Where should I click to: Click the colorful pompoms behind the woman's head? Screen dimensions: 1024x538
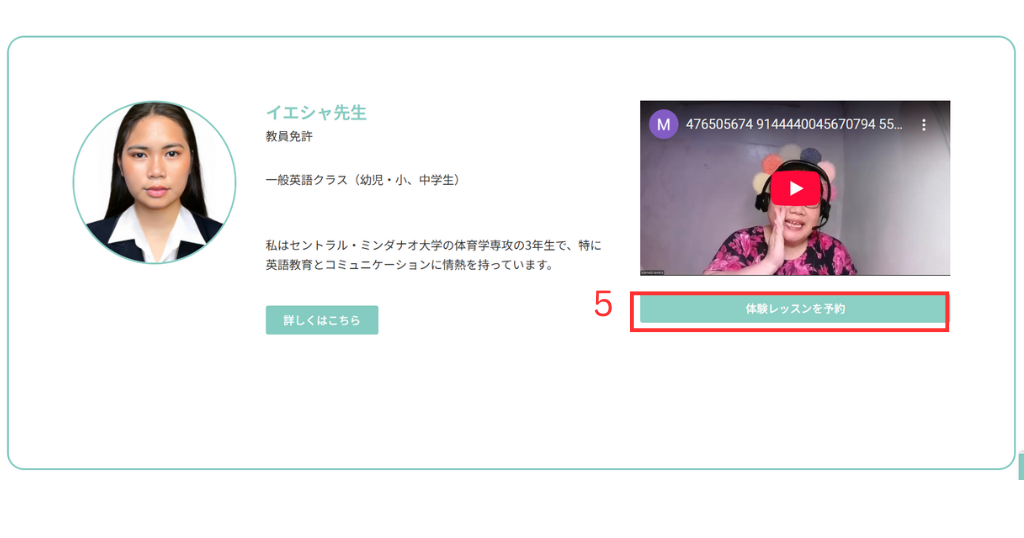tap(792, 163)
